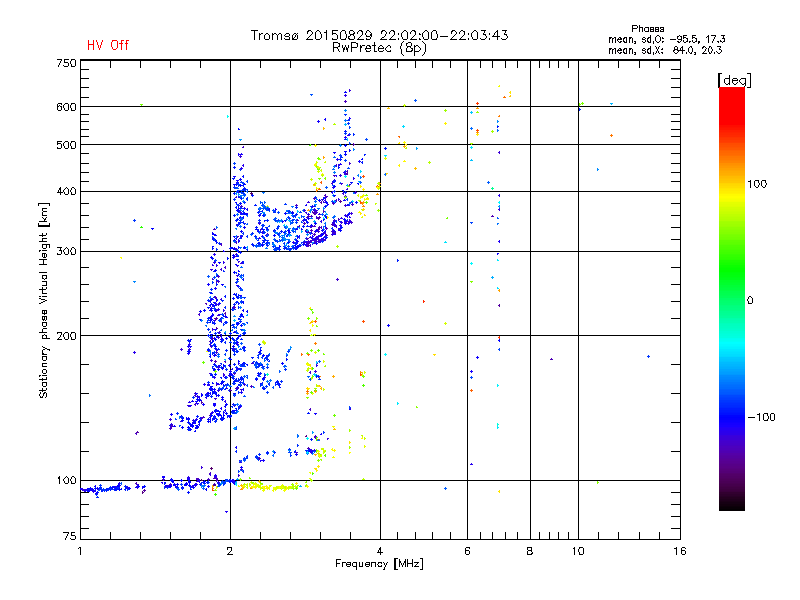Click the y-axis tick label '750'
This screenshot has height=600, width=800.
tap(66, 63)
